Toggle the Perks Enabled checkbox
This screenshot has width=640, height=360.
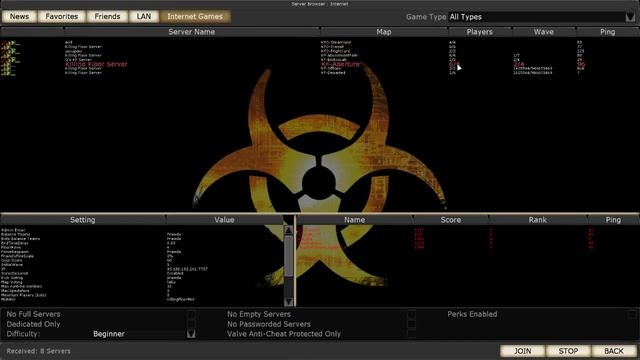(631, 314)
